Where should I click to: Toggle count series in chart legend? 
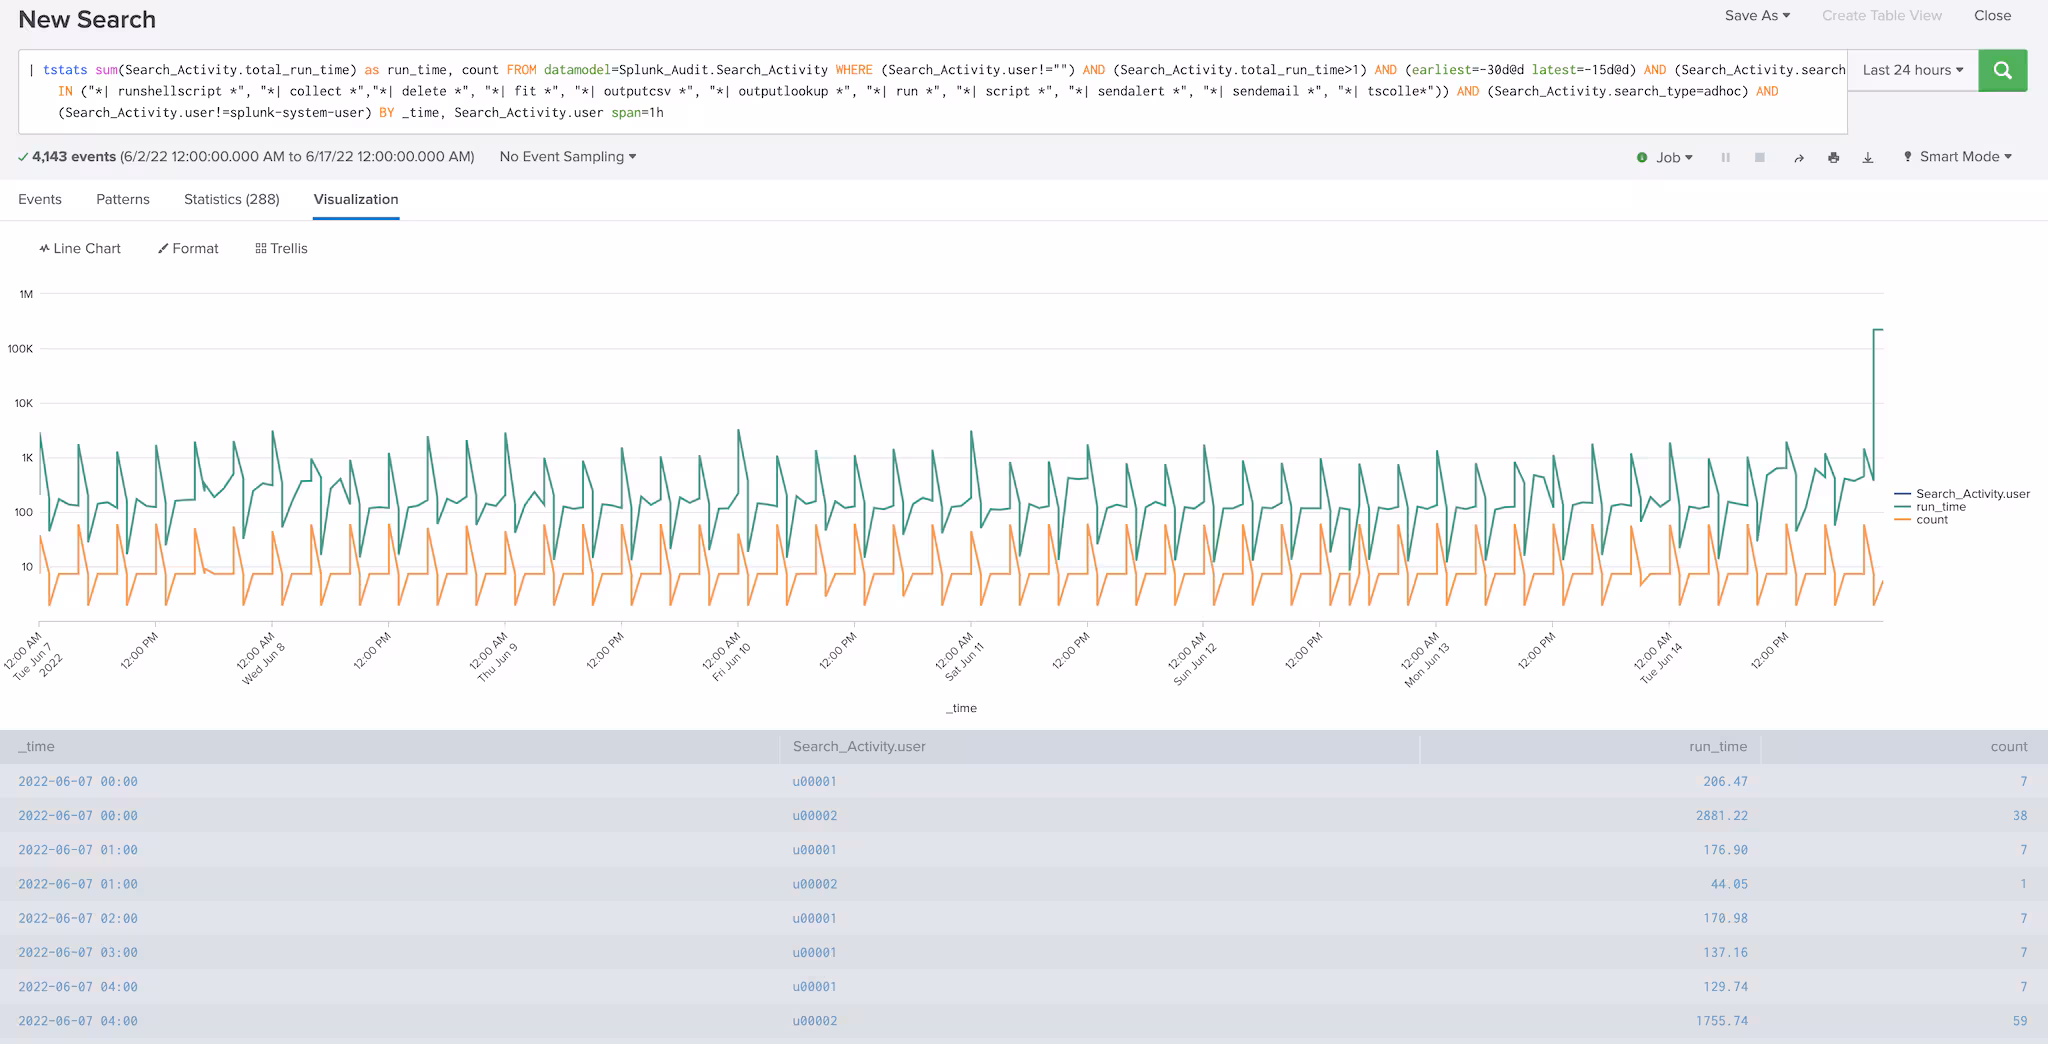(x=1931, y=520)
